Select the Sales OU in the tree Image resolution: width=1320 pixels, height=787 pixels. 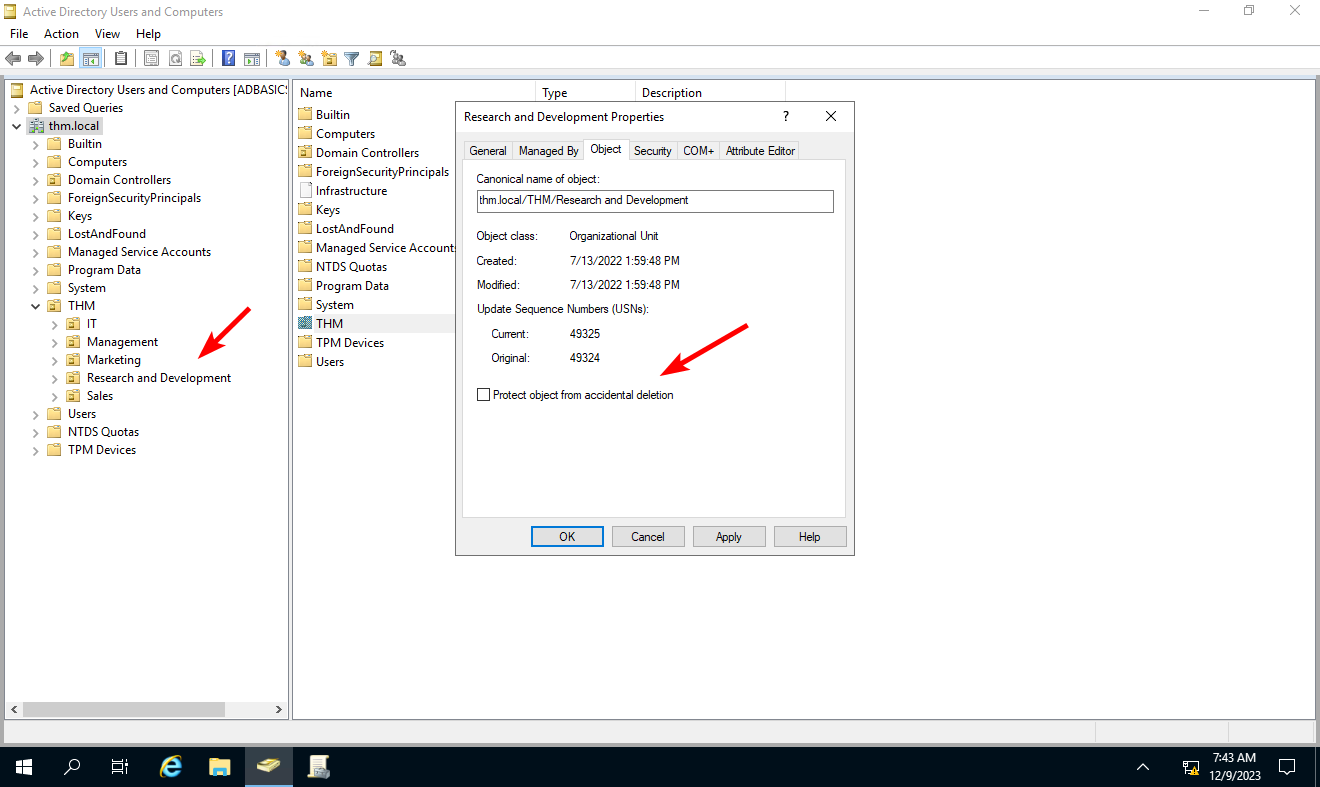pyautogui.click(x=100, y=396)
